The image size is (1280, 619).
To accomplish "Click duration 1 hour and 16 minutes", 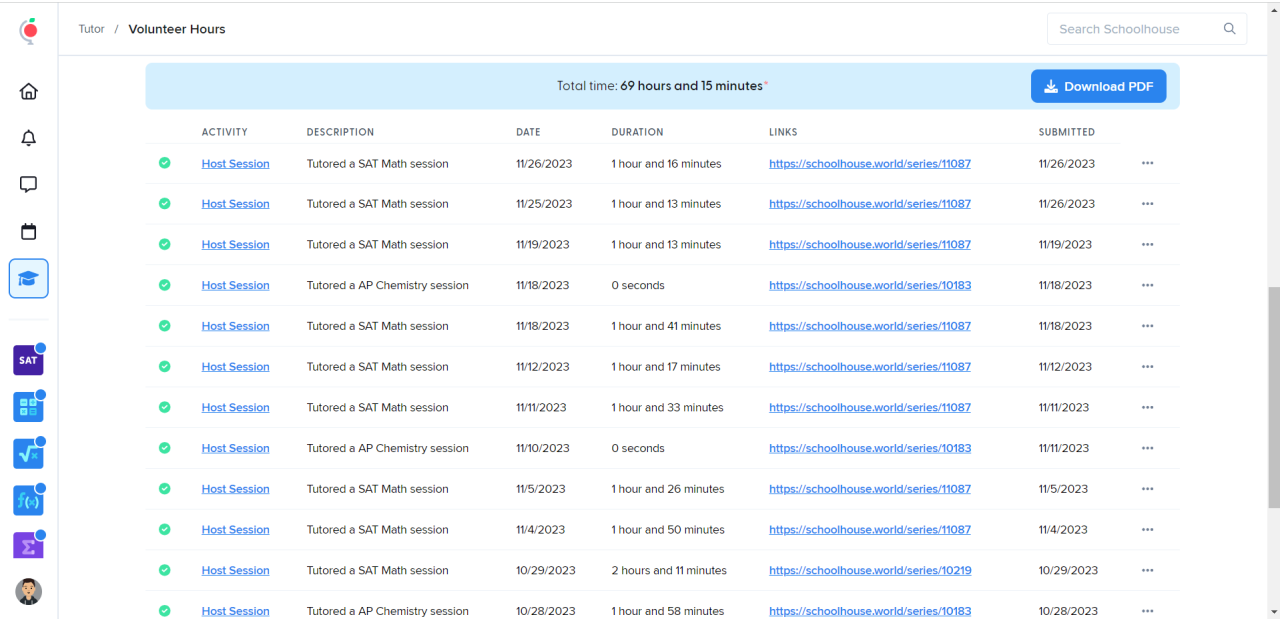I will [x=666, y=163].
